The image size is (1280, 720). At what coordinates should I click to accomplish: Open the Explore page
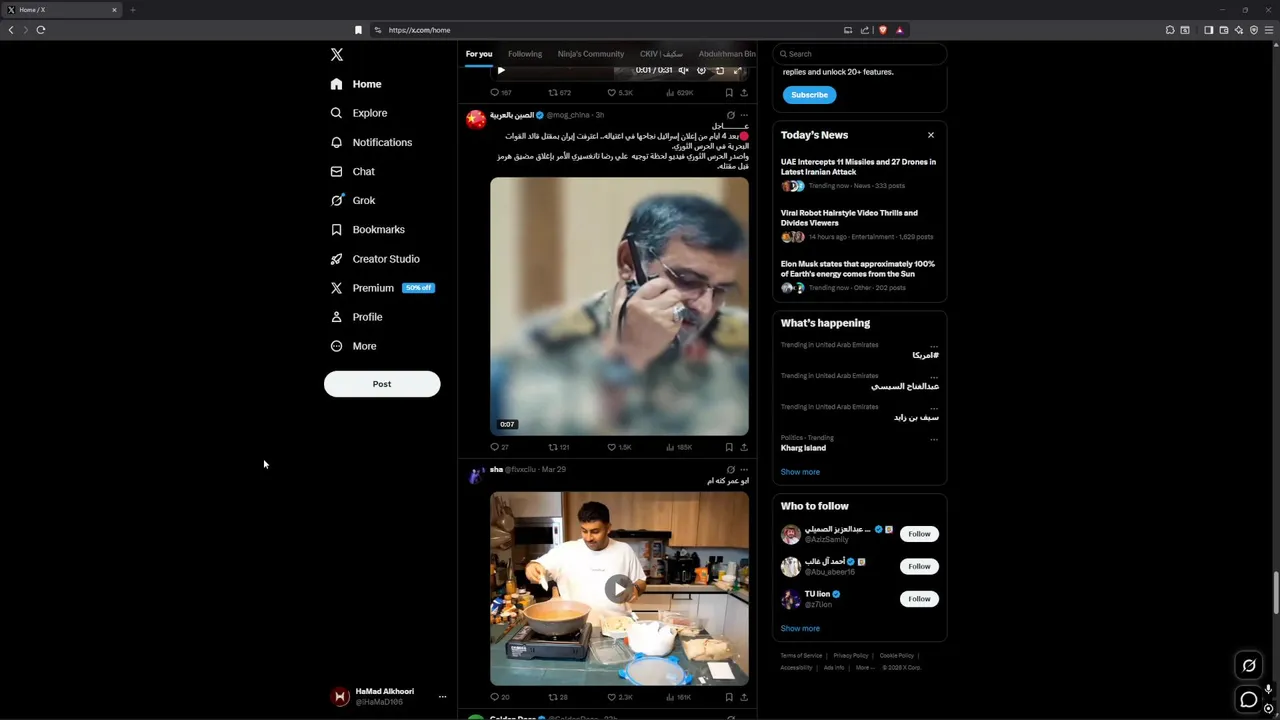[359, 113]
